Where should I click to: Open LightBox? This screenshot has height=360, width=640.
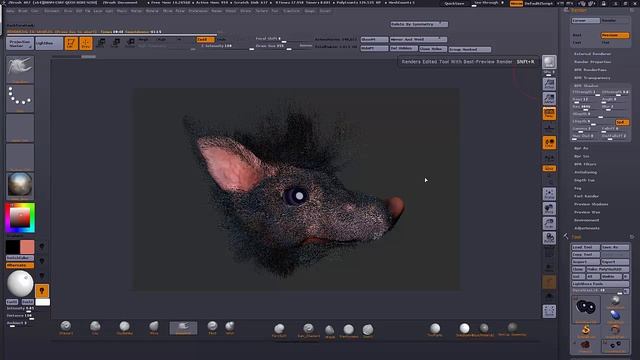click(x=49, y=43)
